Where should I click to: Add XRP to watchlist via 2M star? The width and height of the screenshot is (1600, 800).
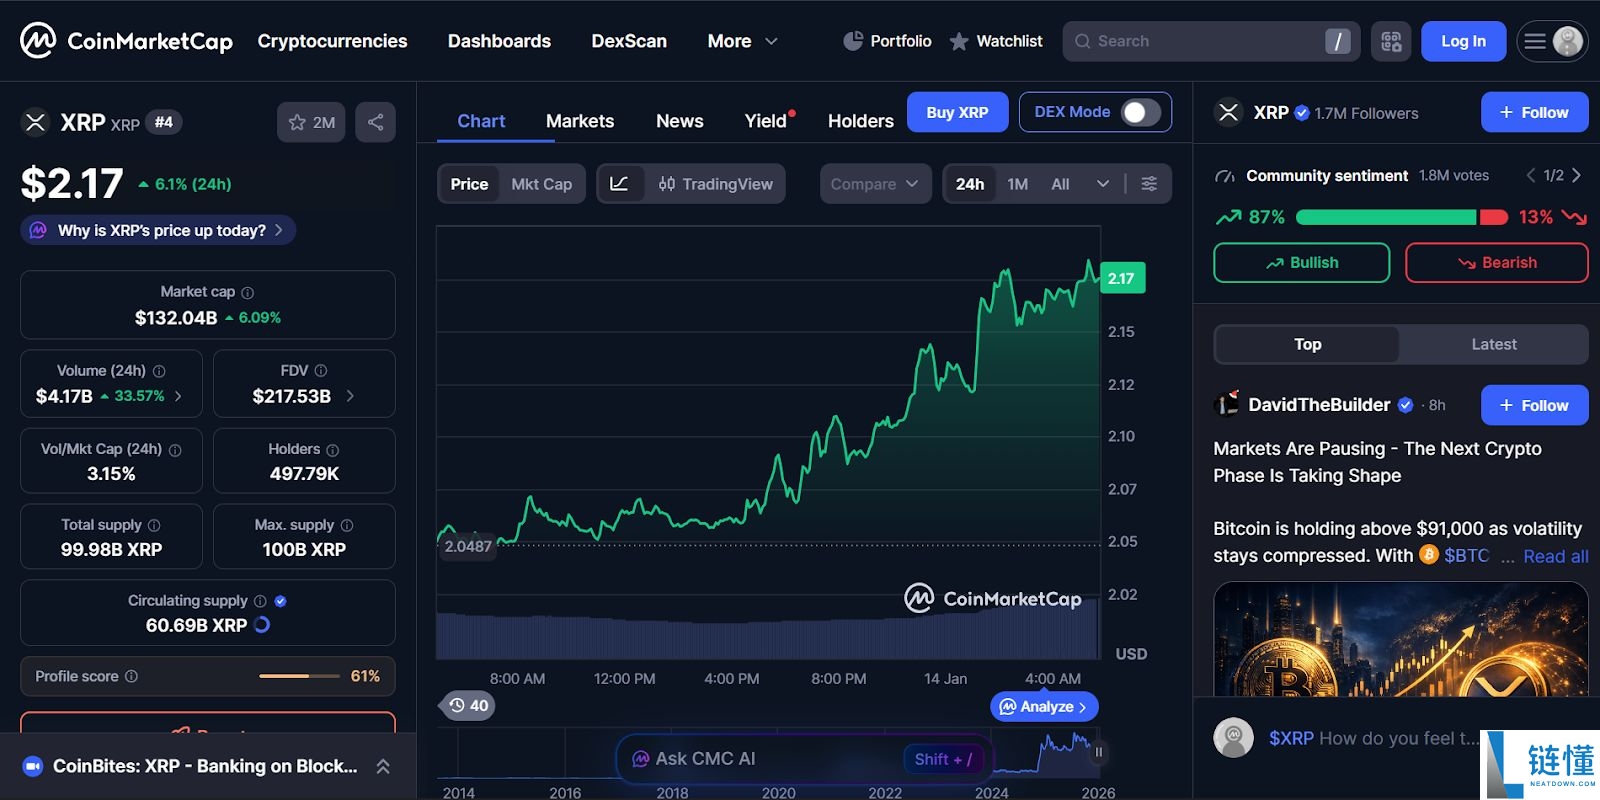tap(311, 122)
